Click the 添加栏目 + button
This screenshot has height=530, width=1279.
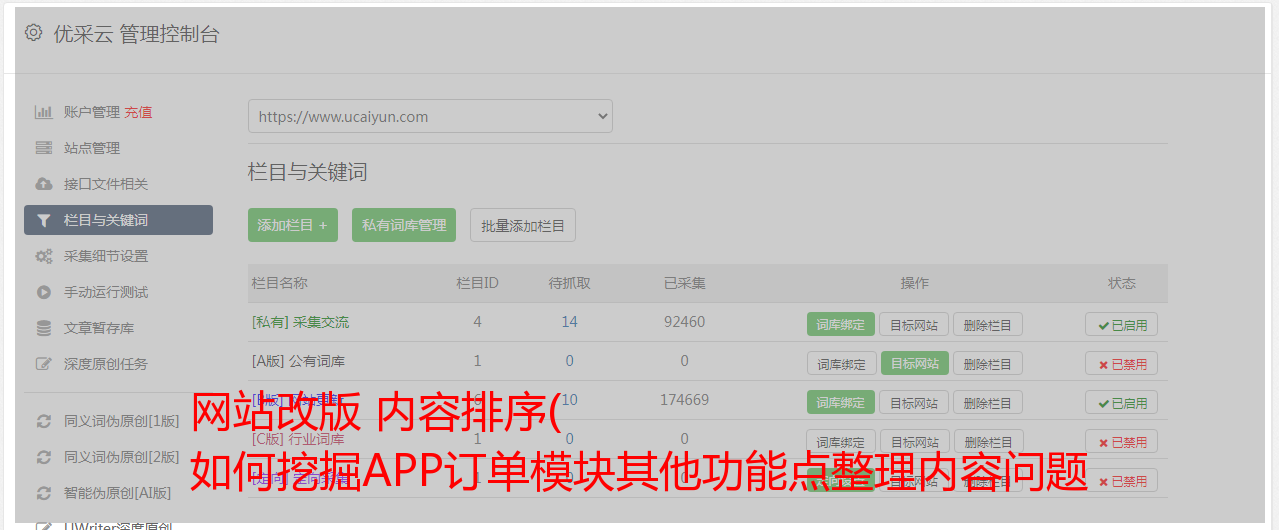tap(293, 225)
